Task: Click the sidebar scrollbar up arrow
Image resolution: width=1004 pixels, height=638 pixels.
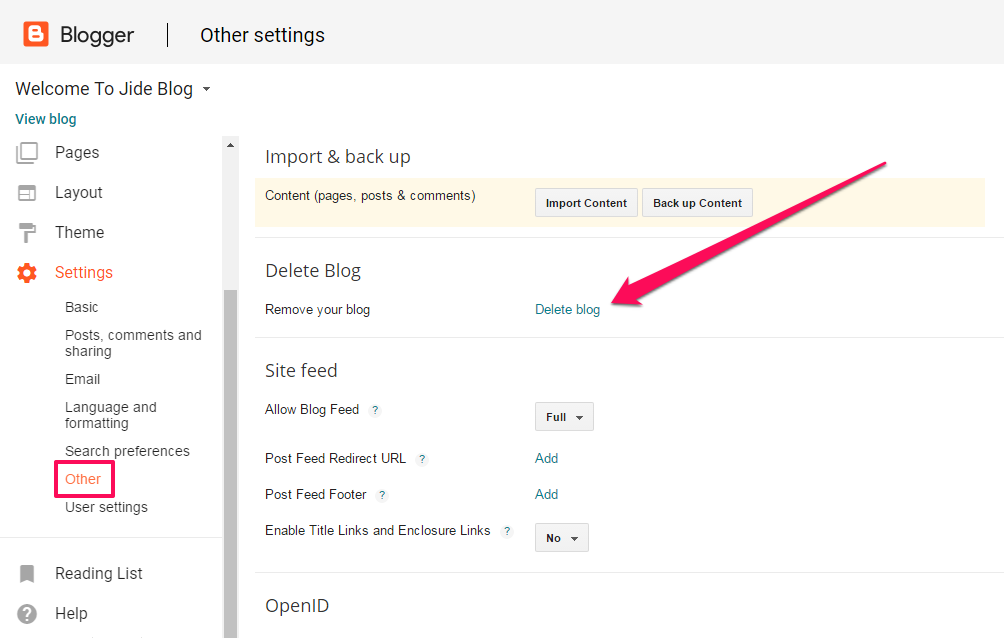Action: 231,145
